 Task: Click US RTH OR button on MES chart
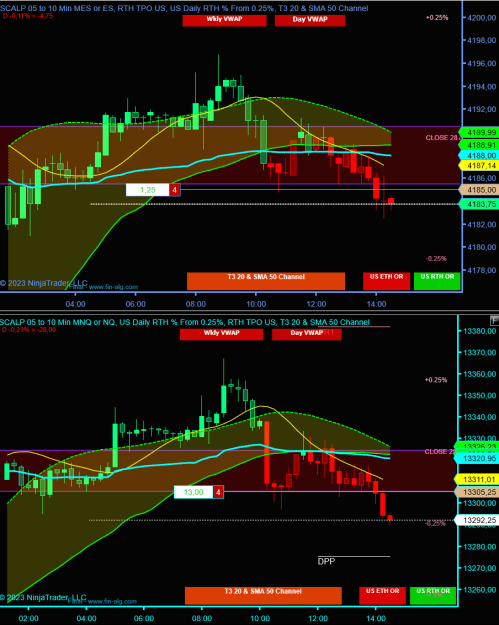pos(437,281)
